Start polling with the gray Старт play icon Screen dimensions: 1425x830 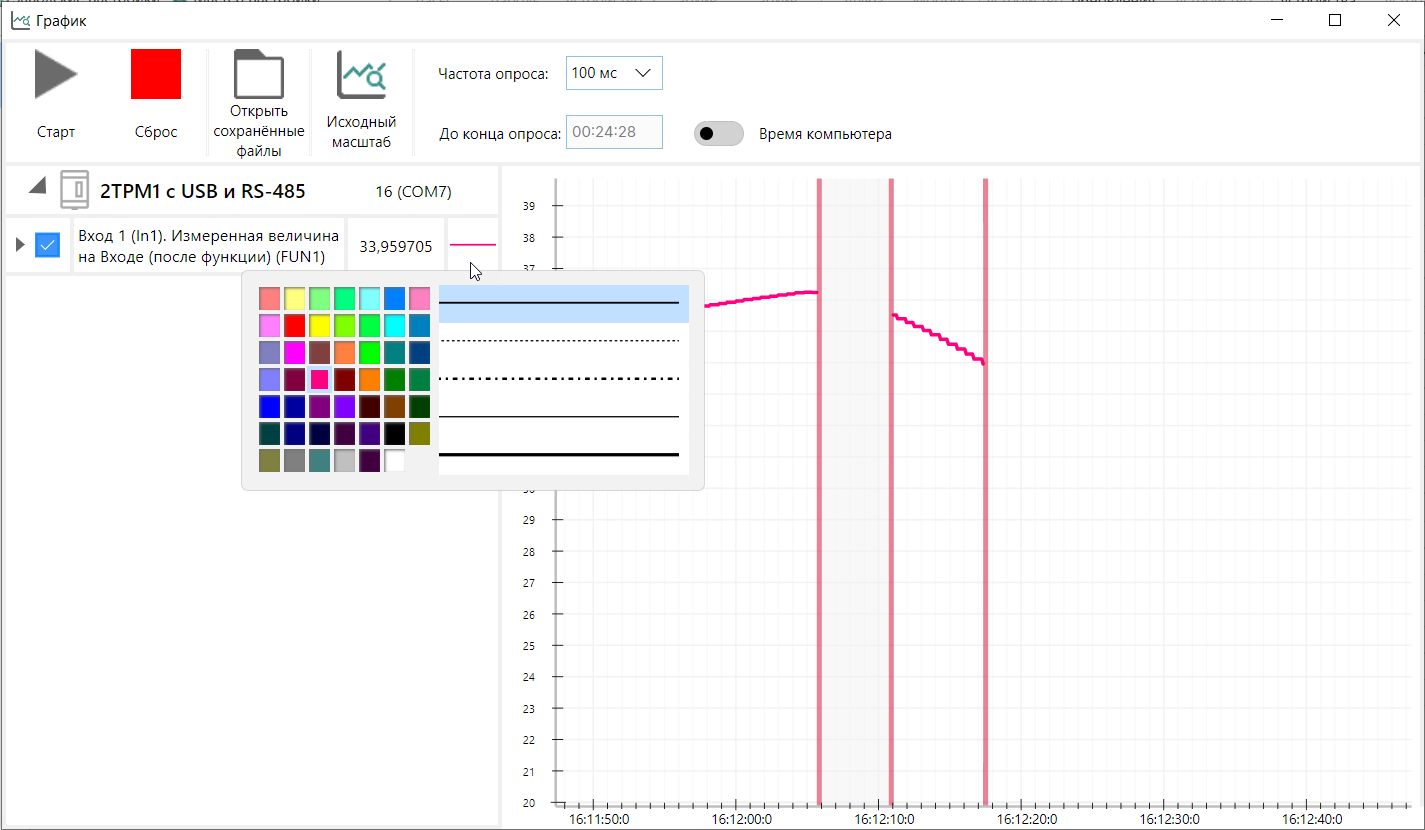(x=56, y=75)
